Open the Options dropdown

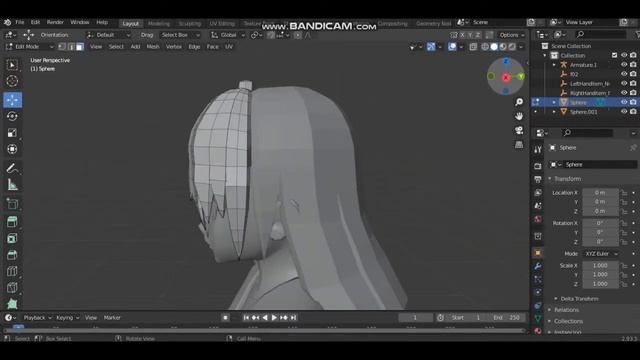click(512, 35)
